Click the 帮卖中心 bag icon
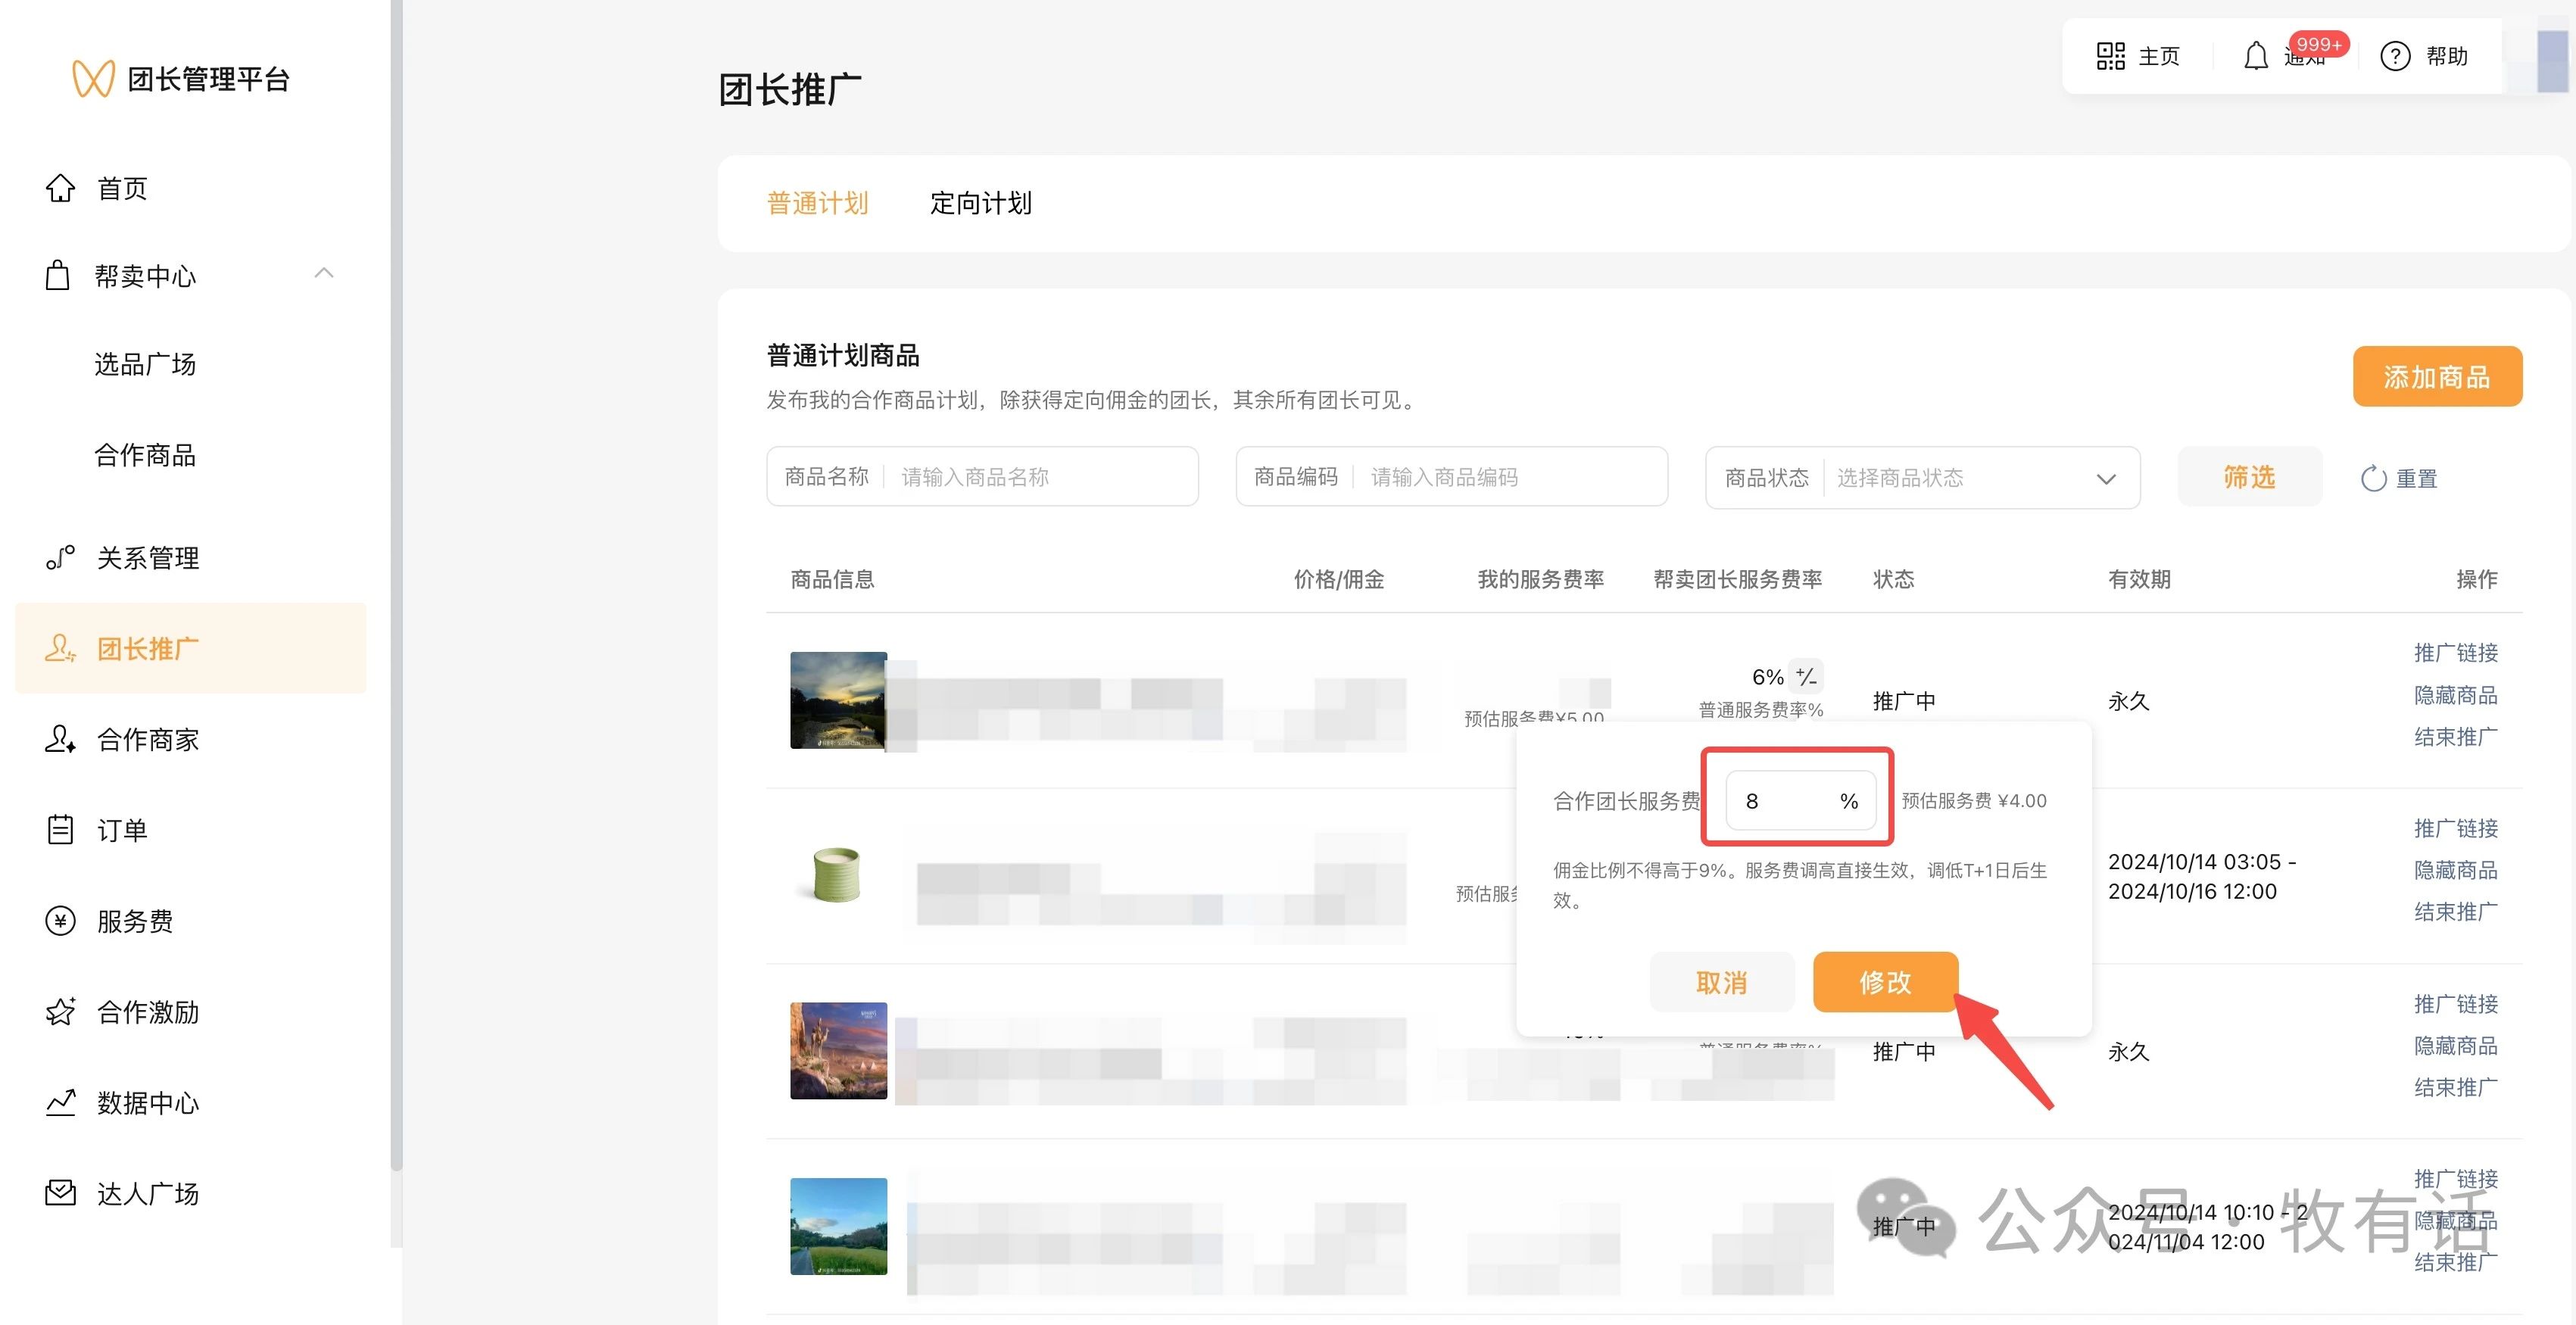 tap(58, 275)
